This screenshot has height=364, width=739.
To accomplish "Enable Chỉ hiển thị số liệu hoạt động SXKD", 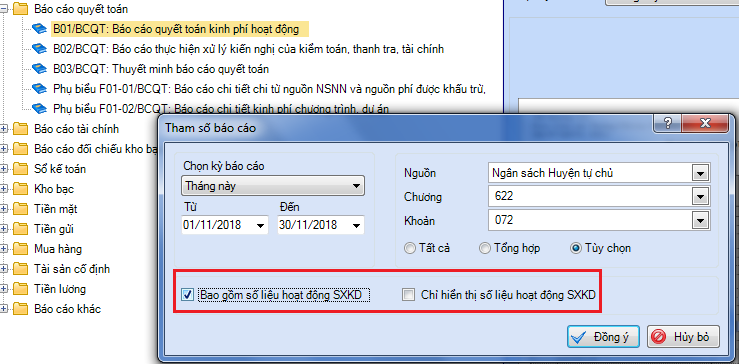I will 408,295.
